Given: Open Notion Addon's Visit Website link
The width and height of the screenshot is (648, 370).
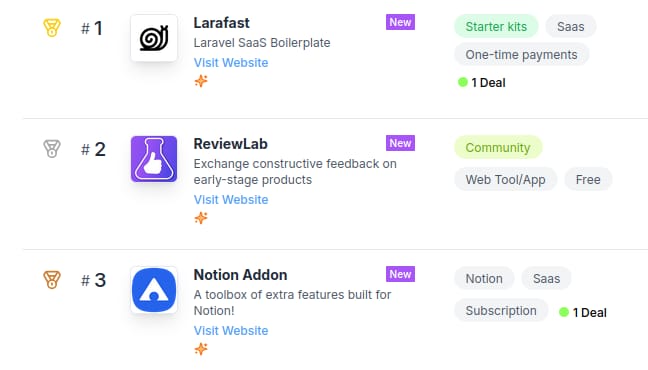Looking at the screenshot, I should click(231, 331).
